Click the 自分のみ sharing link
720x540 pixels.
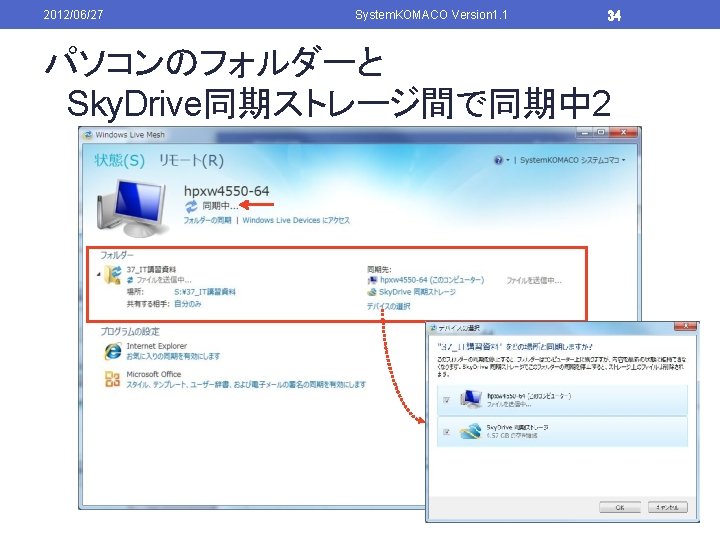(188, 304)
